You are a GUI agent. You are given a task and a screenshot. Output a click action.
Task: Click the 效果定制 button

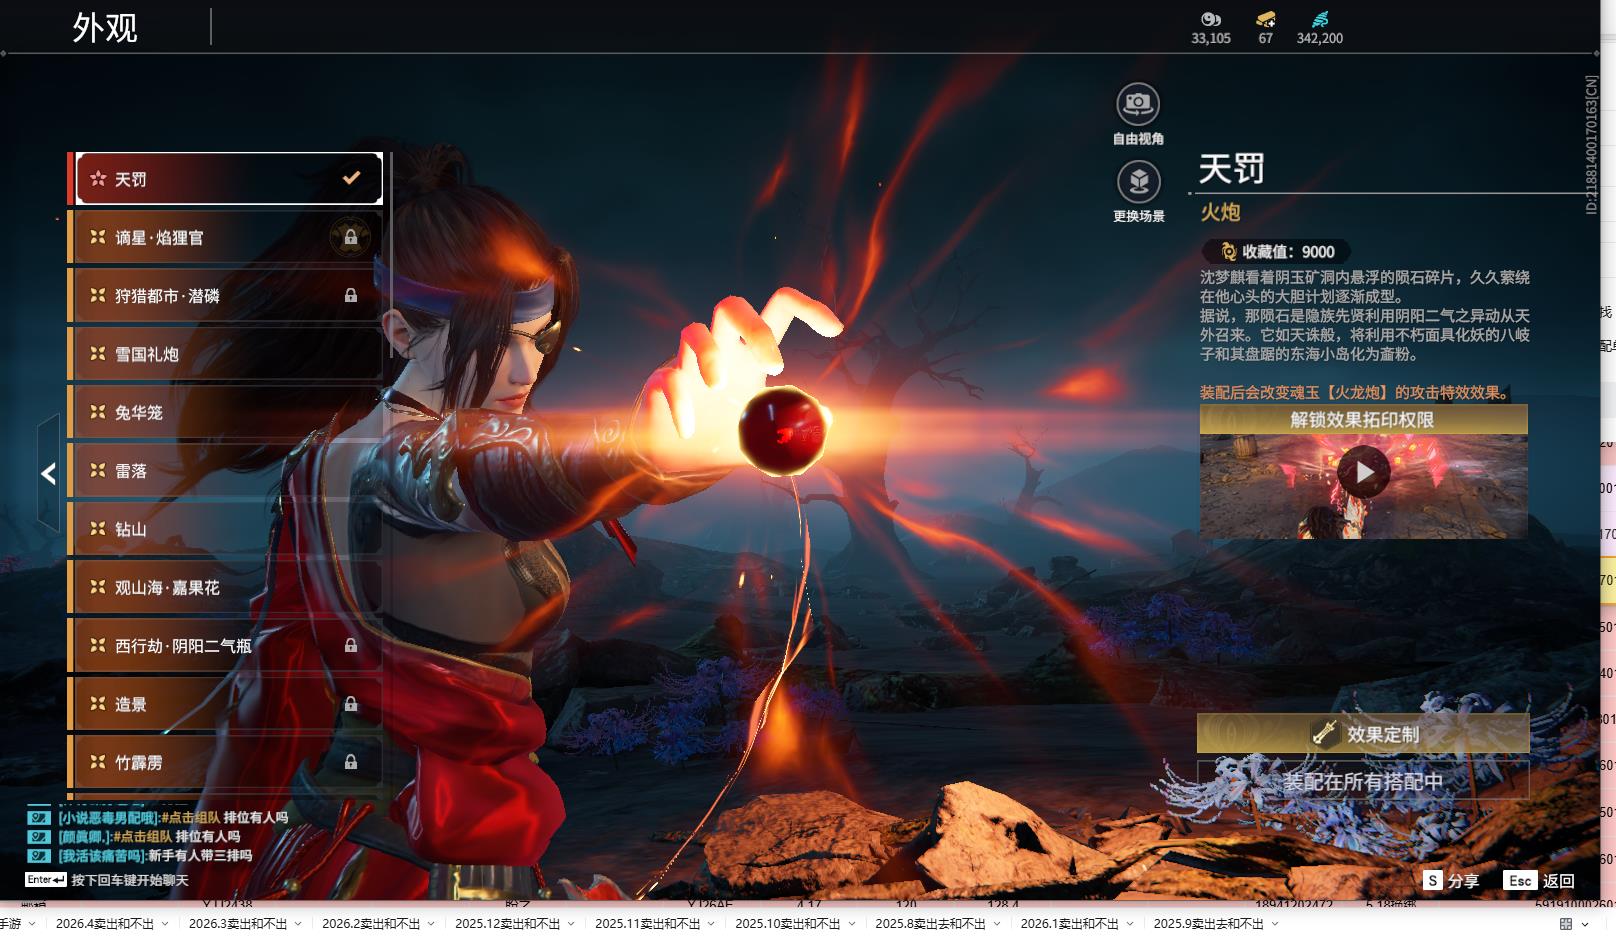pyautogui.click(x=1362, y=734)
